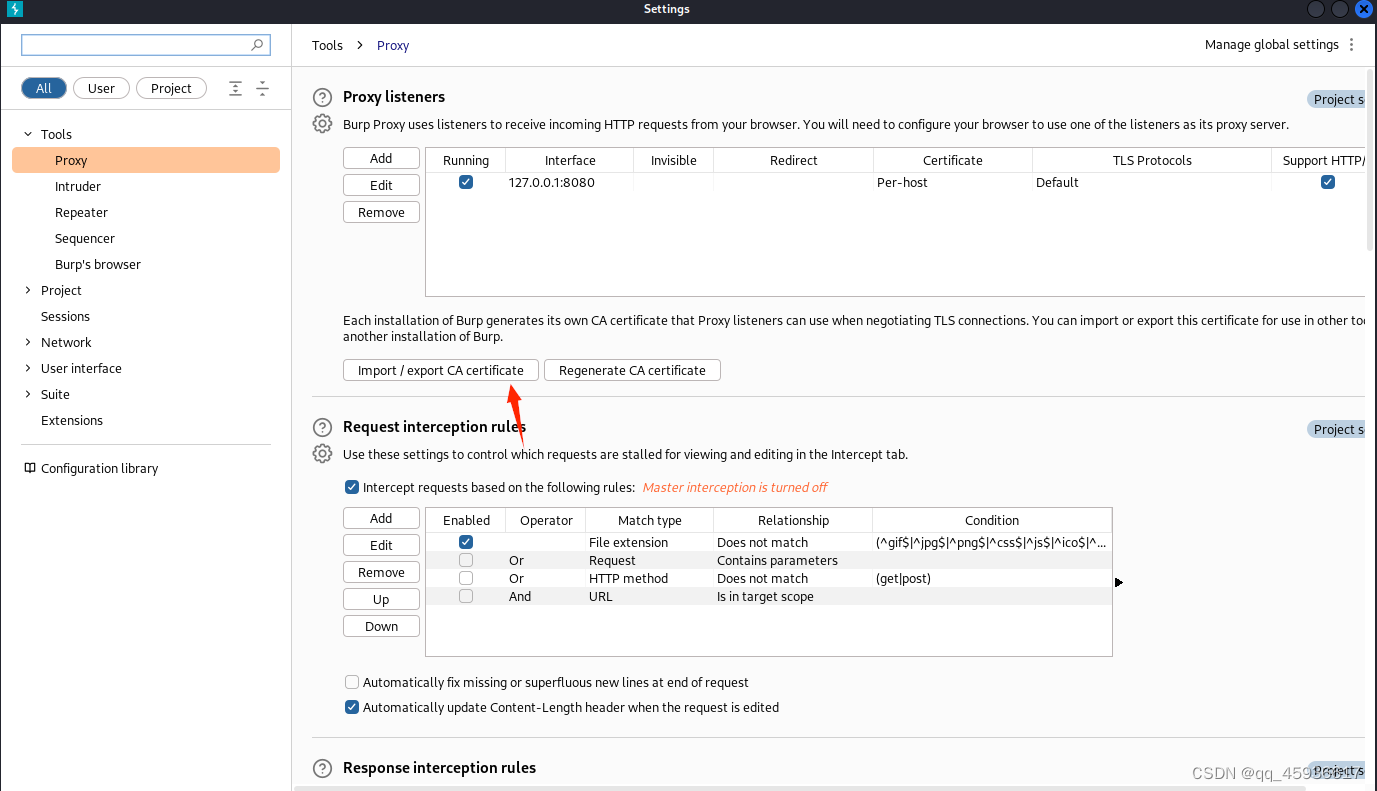Expand all settings tree icon
Viewport: 1377px width, 791px height.
[235, 88]
